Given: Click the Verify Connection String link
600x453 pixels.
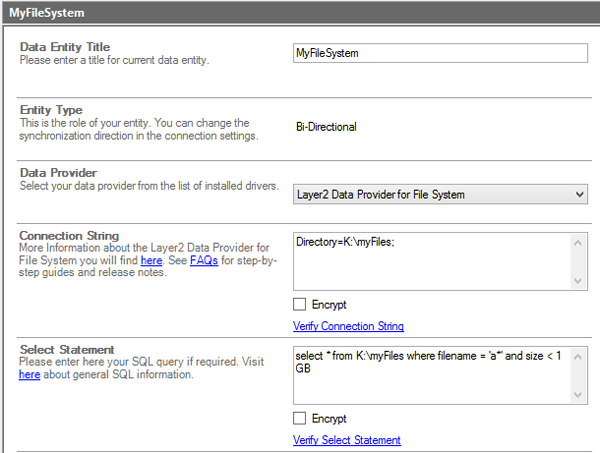Looking at the screenshot, I should point(348,326).
